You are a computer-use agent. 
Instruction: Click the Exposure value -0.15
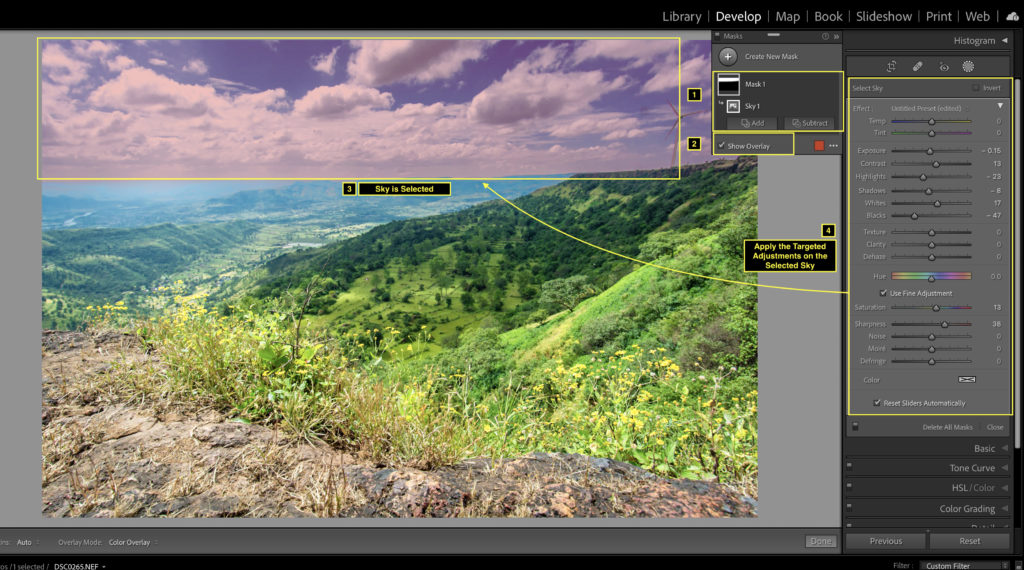pyautogui.click(x=991, y=151)
